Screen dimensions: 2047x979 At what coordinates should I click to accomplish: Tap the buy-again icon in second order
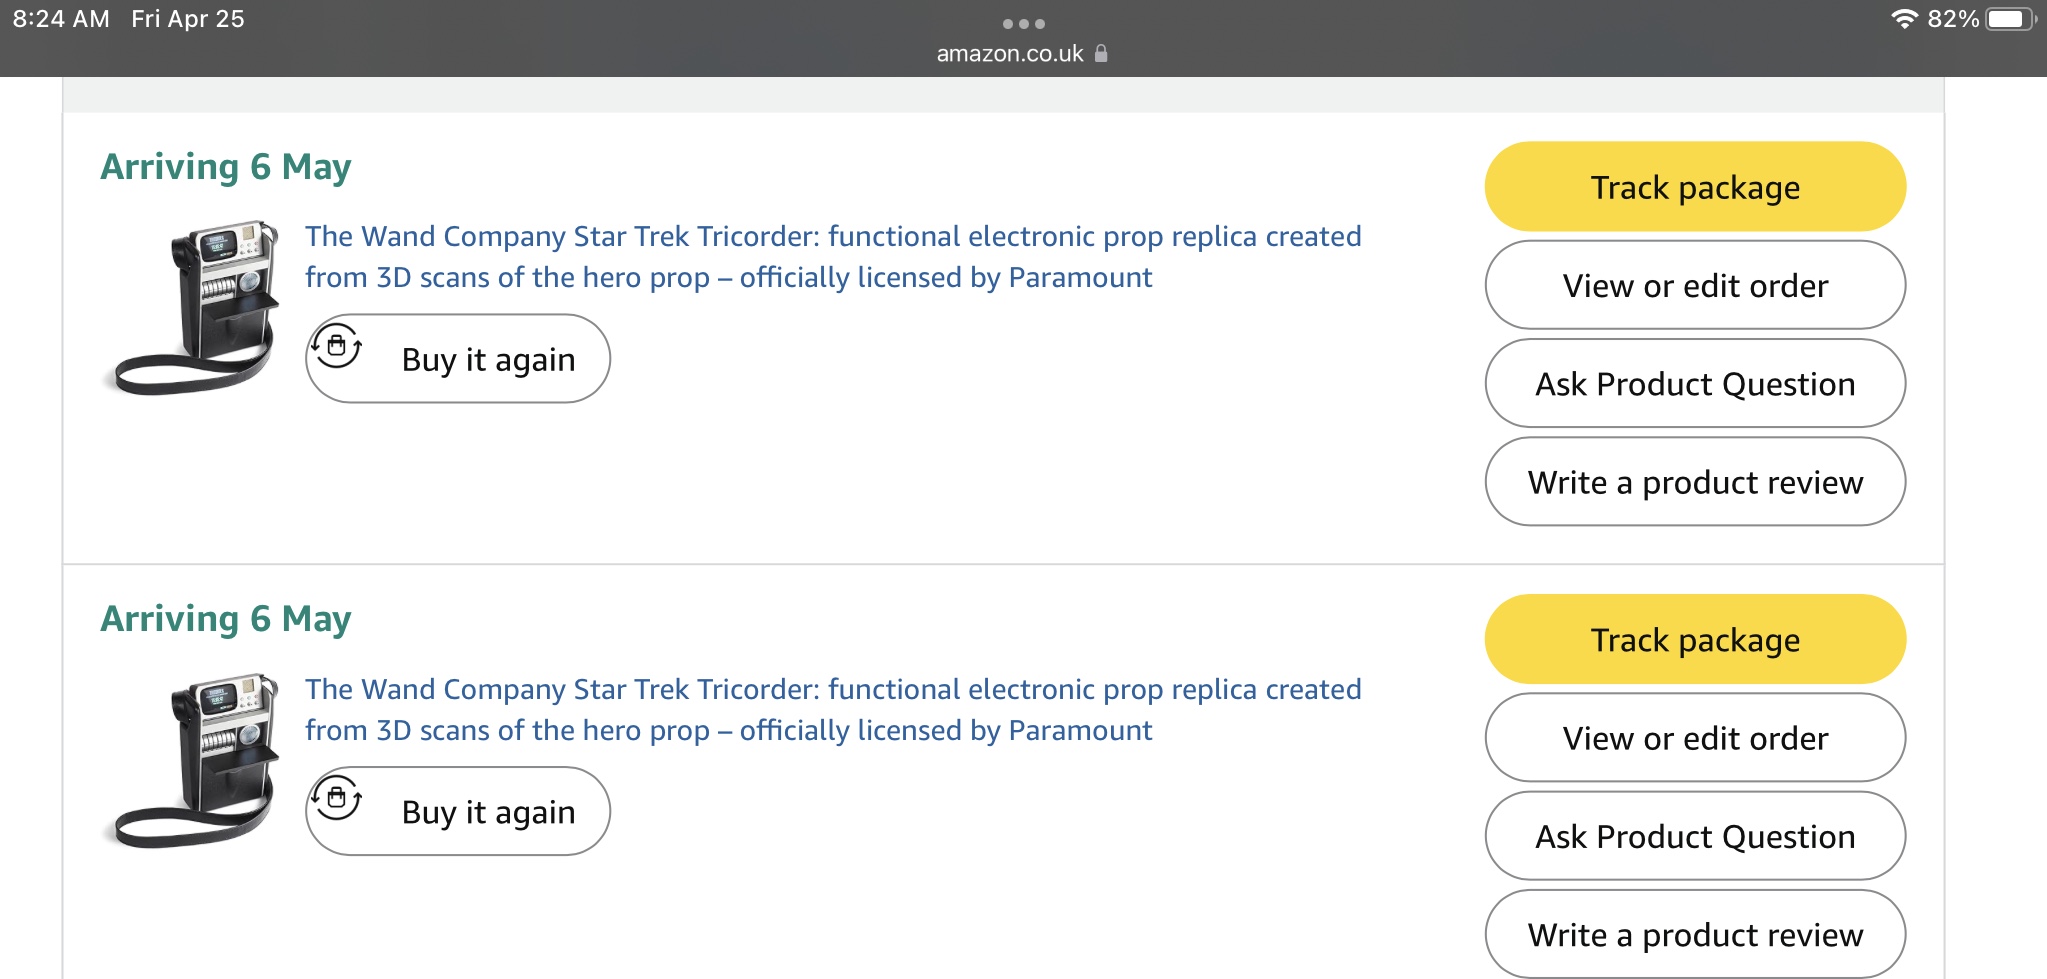click(337, 799)
